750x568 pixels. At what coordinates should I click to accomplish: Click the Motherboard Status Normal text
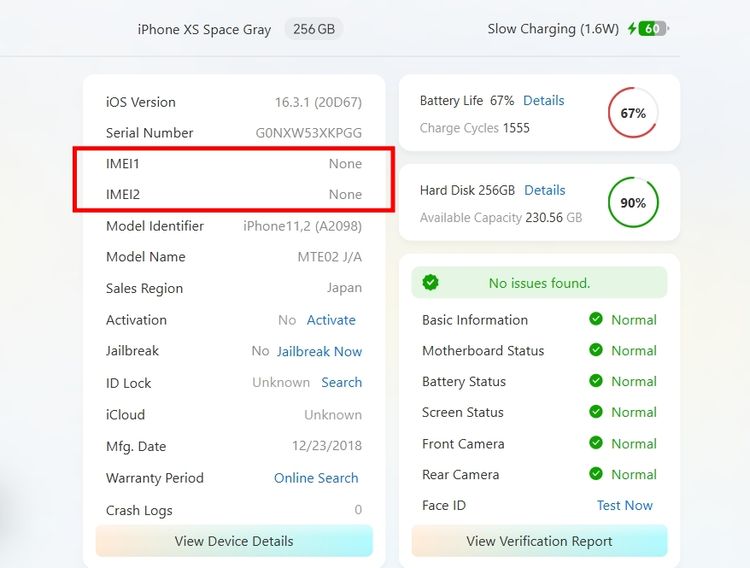point(634,351)
